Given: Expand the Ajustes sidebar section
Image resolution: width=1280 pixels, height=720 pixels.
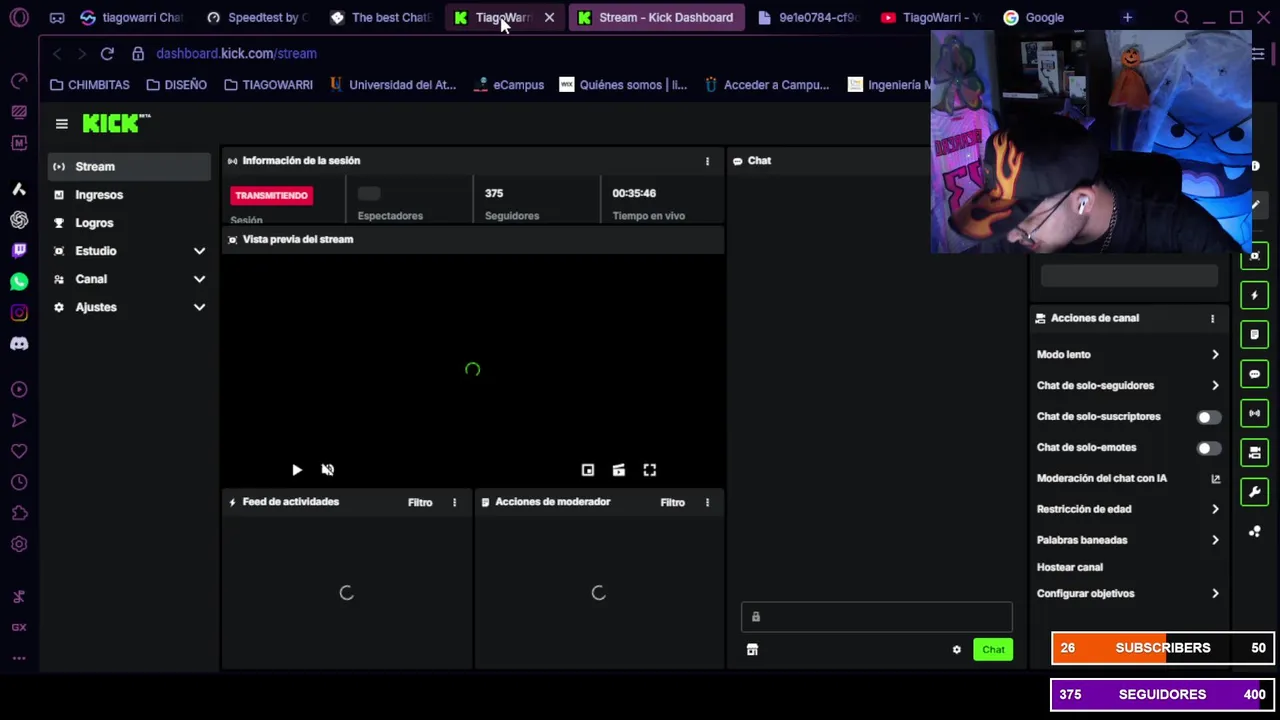Looking at the screenshot, I should point(199,307).
